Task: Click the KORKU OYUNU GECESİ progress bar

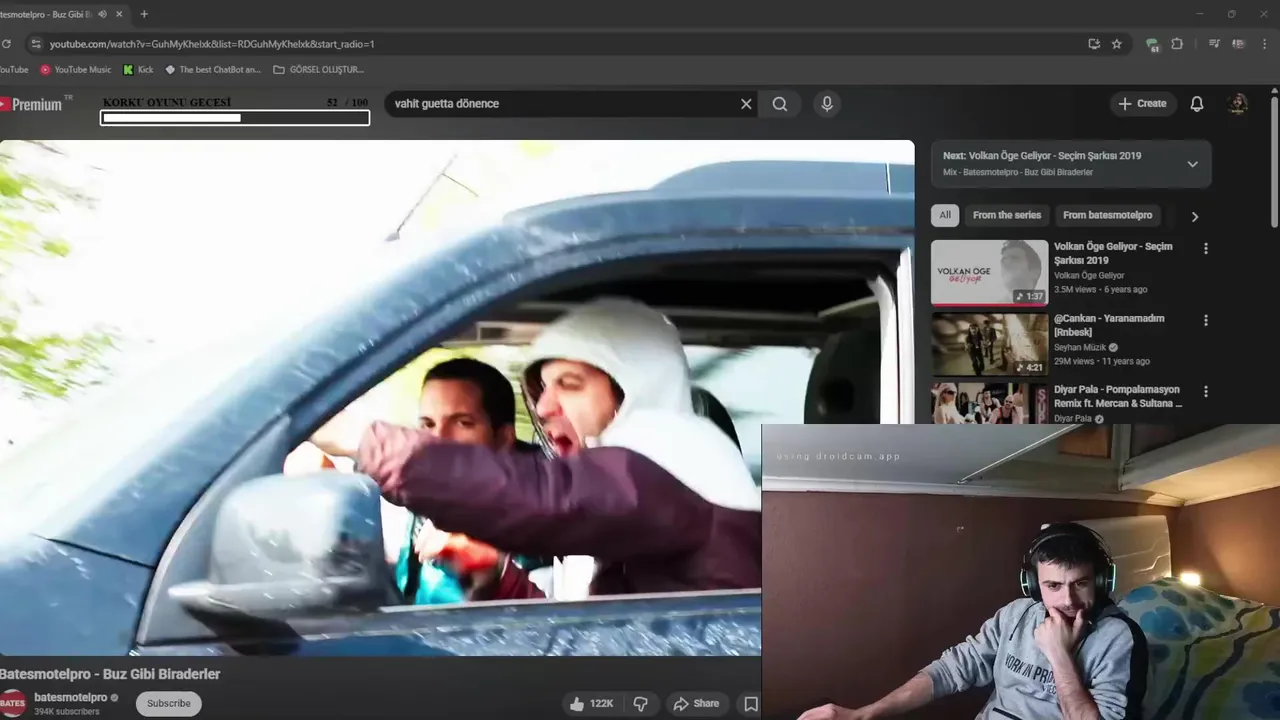Action: click(x=235, y=118)
